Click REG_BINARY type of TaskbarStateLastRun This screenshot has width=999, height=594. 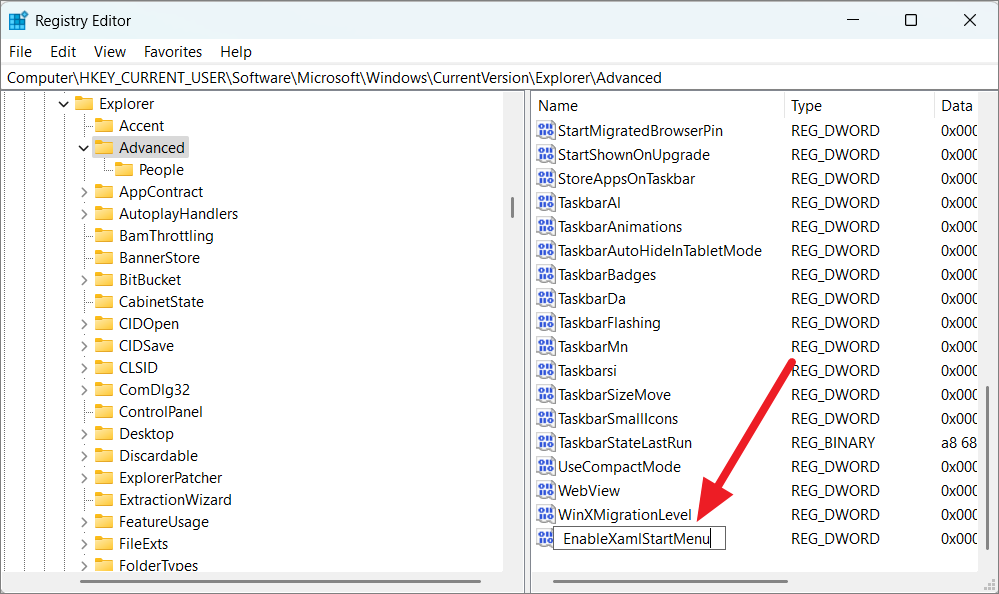(x=833, y=442)
